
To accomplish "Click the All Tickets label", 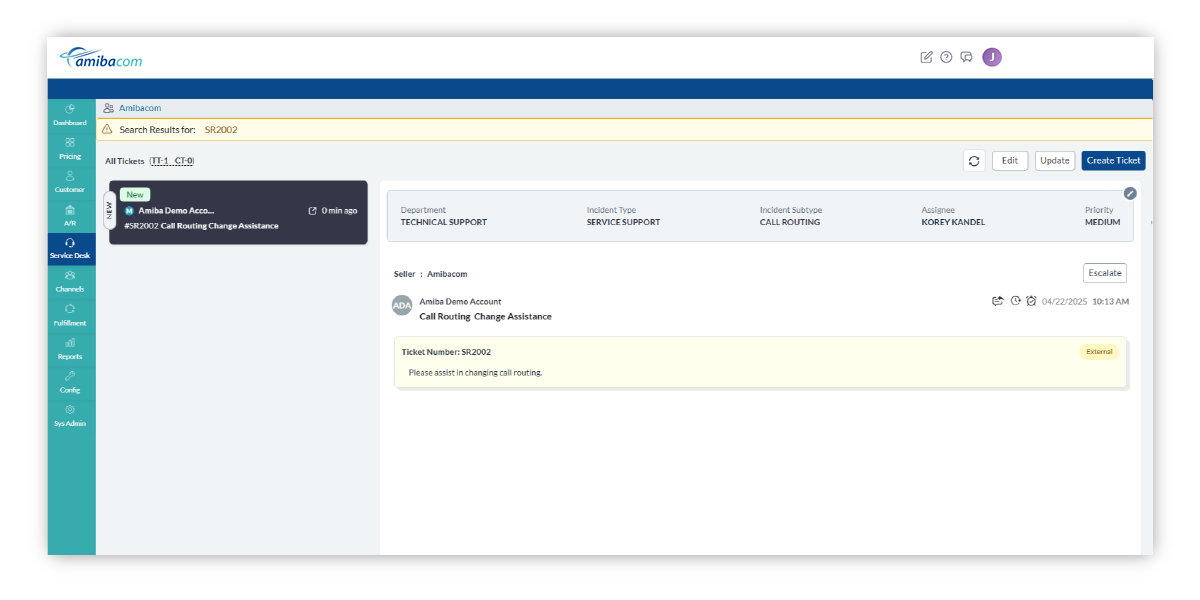I will [x=125, y=161].
